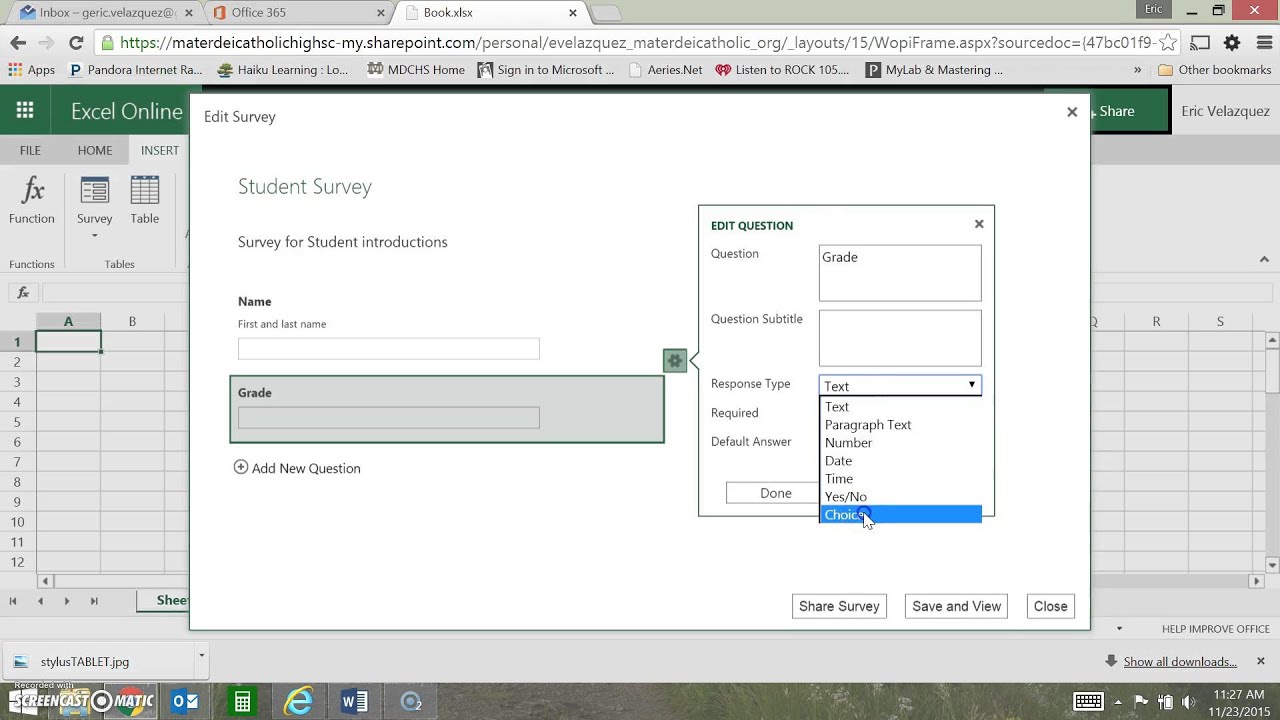Screen dimensions: 1280x720
Task: Click the Question text field containing Grade
Action: coord(900,273)
